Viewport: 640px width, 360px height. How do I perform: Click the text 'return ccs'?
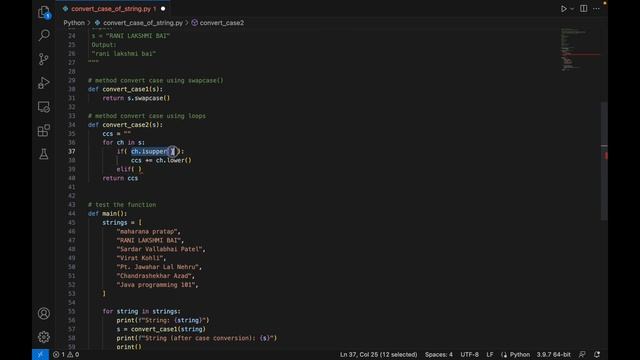(x=120, y=178)
